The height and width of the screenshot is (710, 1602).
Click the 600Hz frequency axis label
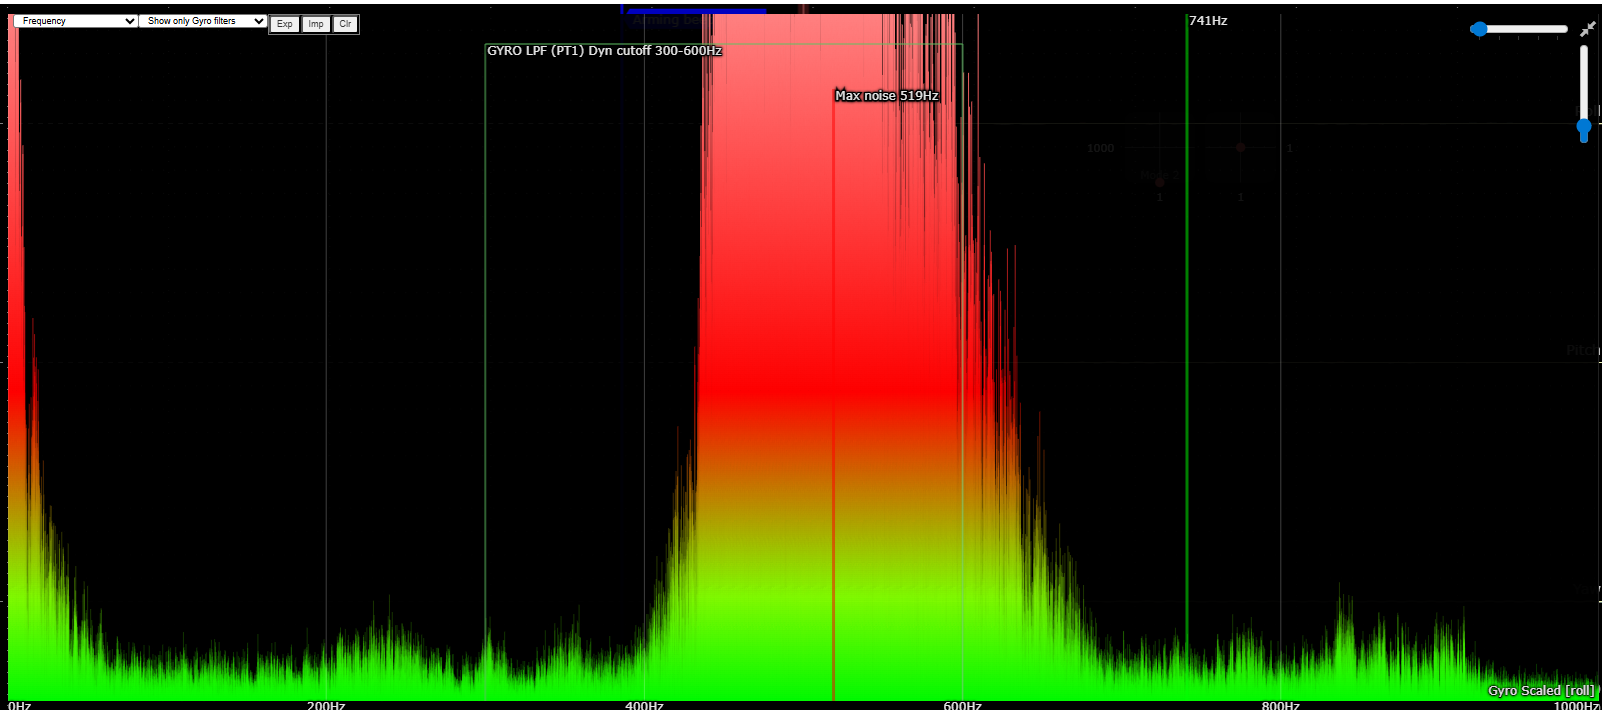[x=962, y=705]
